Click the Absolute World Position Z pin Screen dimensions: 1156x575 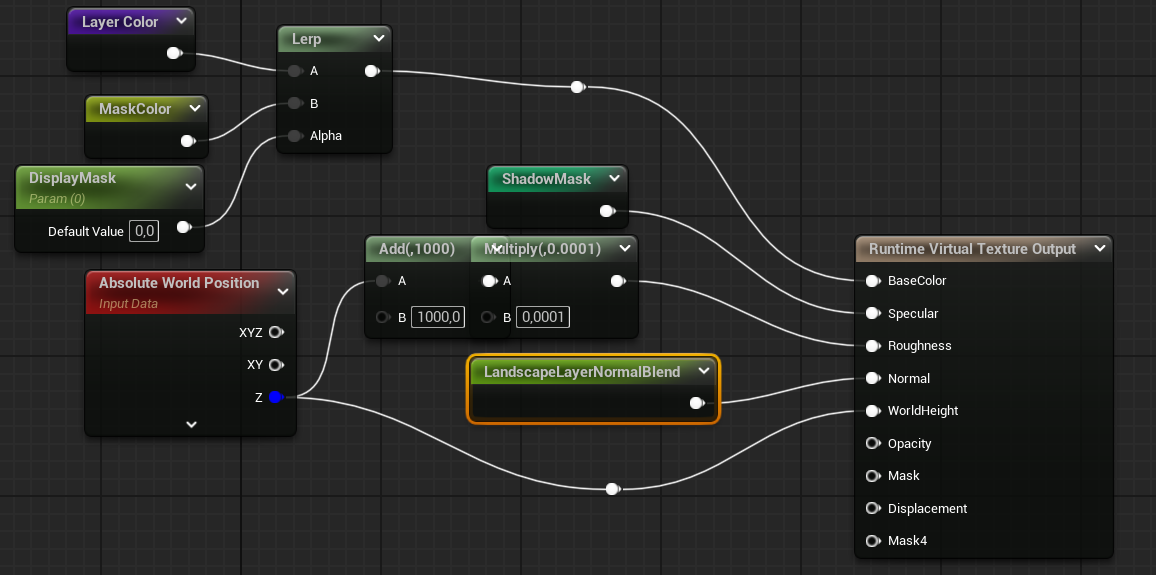(275, 397)
